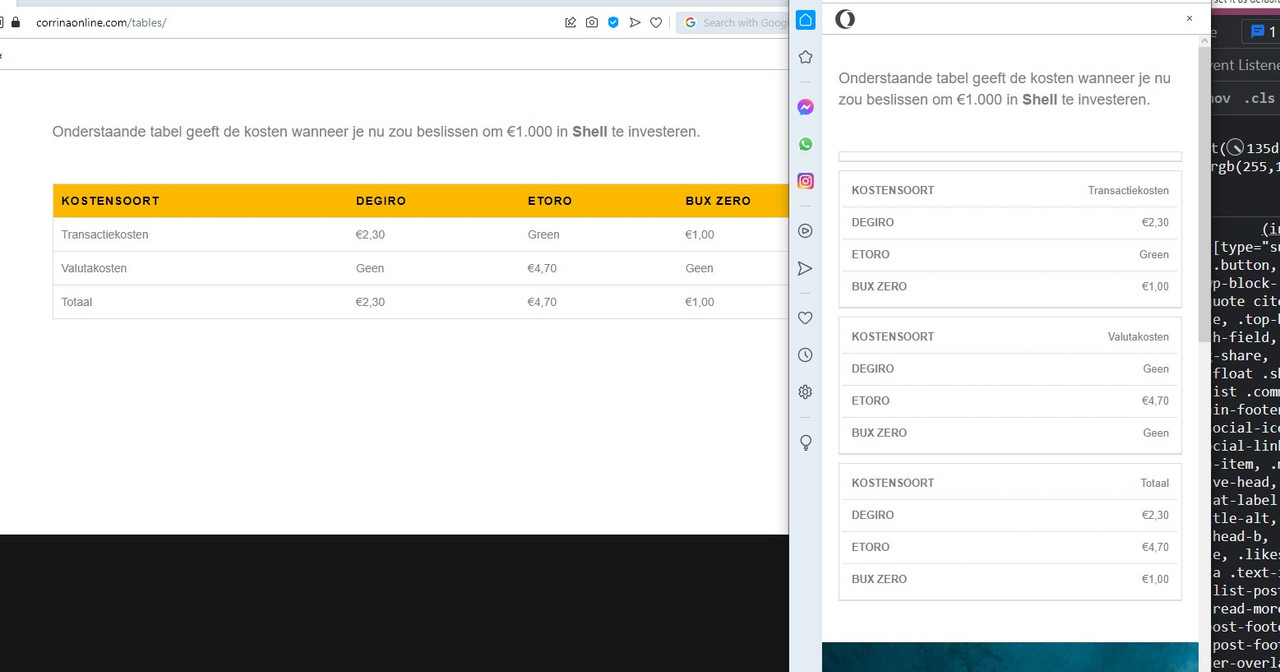The height and width of the screenshot is (672, 1280).
Task: Click the bold Shell word in main page text
Action: pos(590,131)
